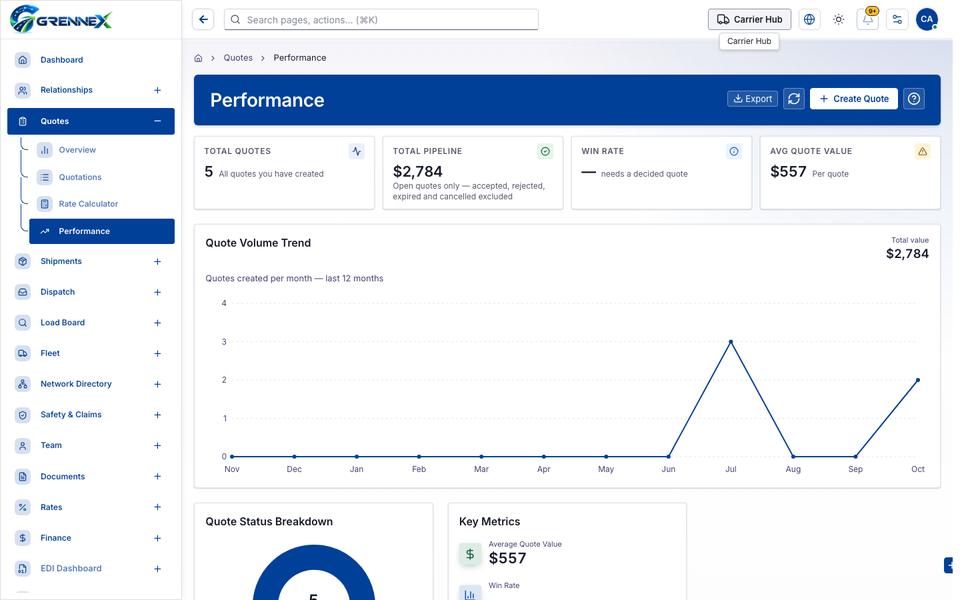Click the back arrow button

(203, 20)
